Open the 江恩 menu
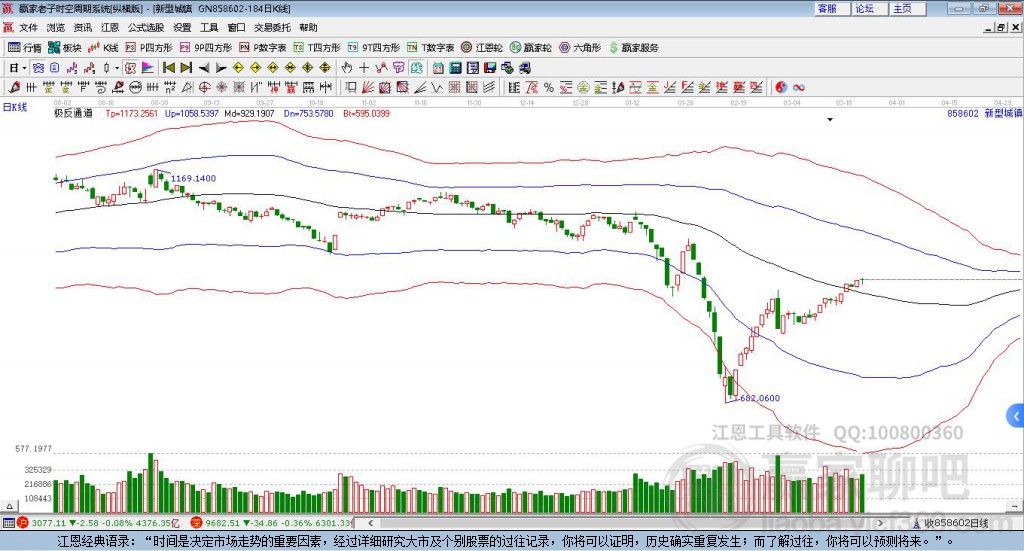 pos(110,27)
